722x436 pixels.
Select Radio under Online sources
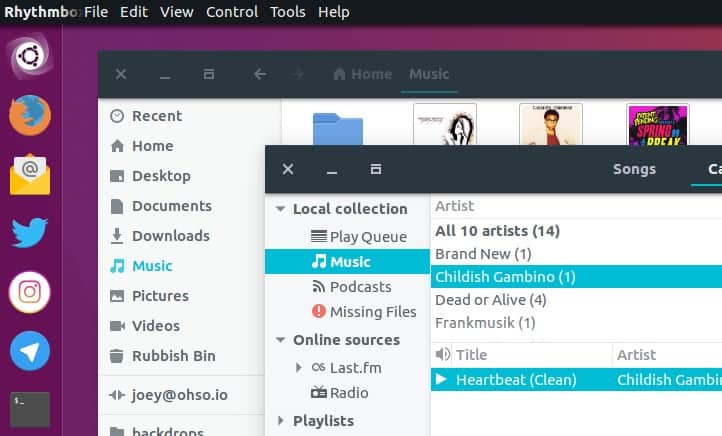pyautogui.click(x=348, y=393)
